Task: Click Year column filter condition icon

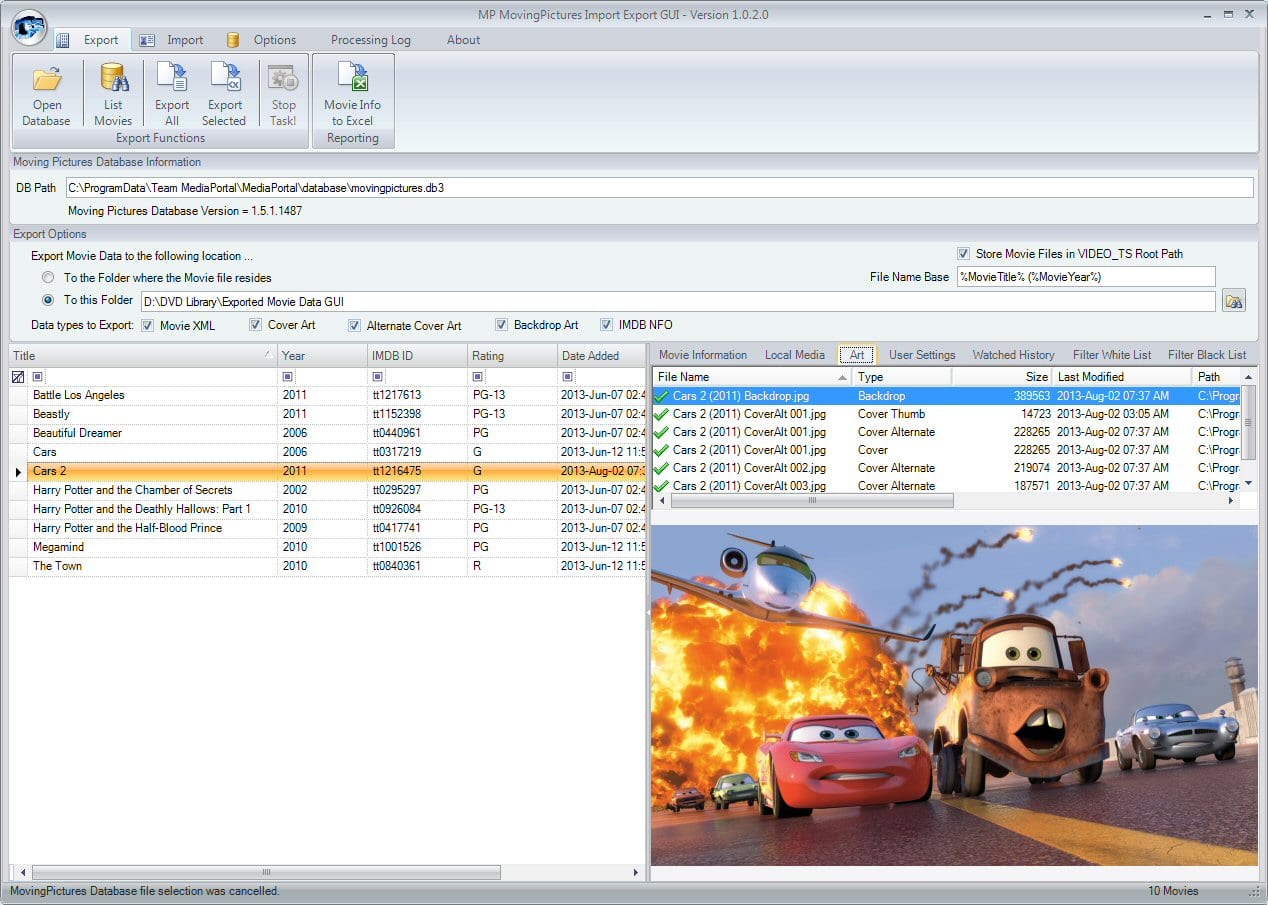Action: (x=288, y=377)
